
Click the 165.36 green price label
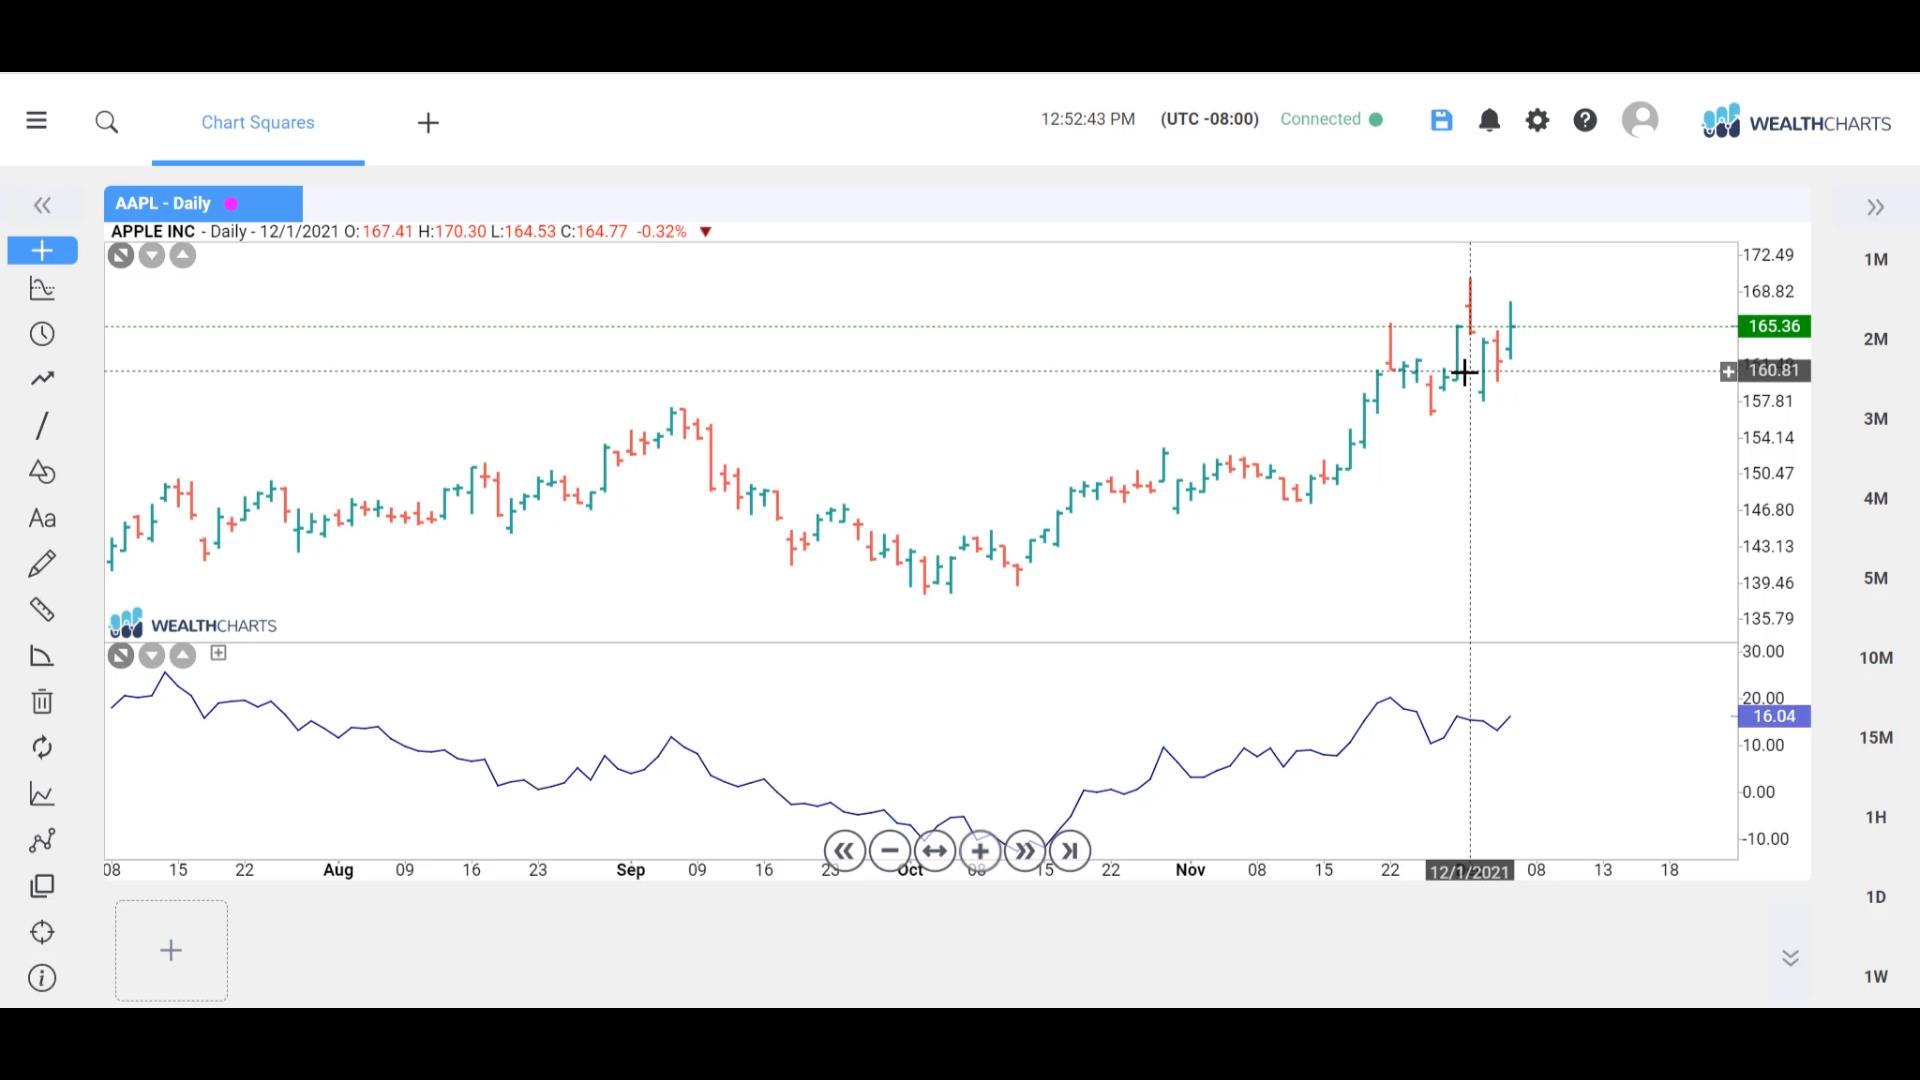point(1774,326)
